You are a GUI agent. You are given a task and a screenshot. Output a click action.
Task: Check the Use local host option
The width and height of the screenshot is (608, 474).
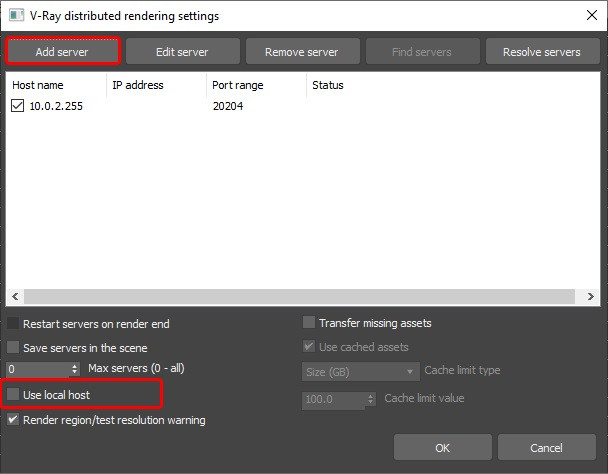[x=13, y=394]
